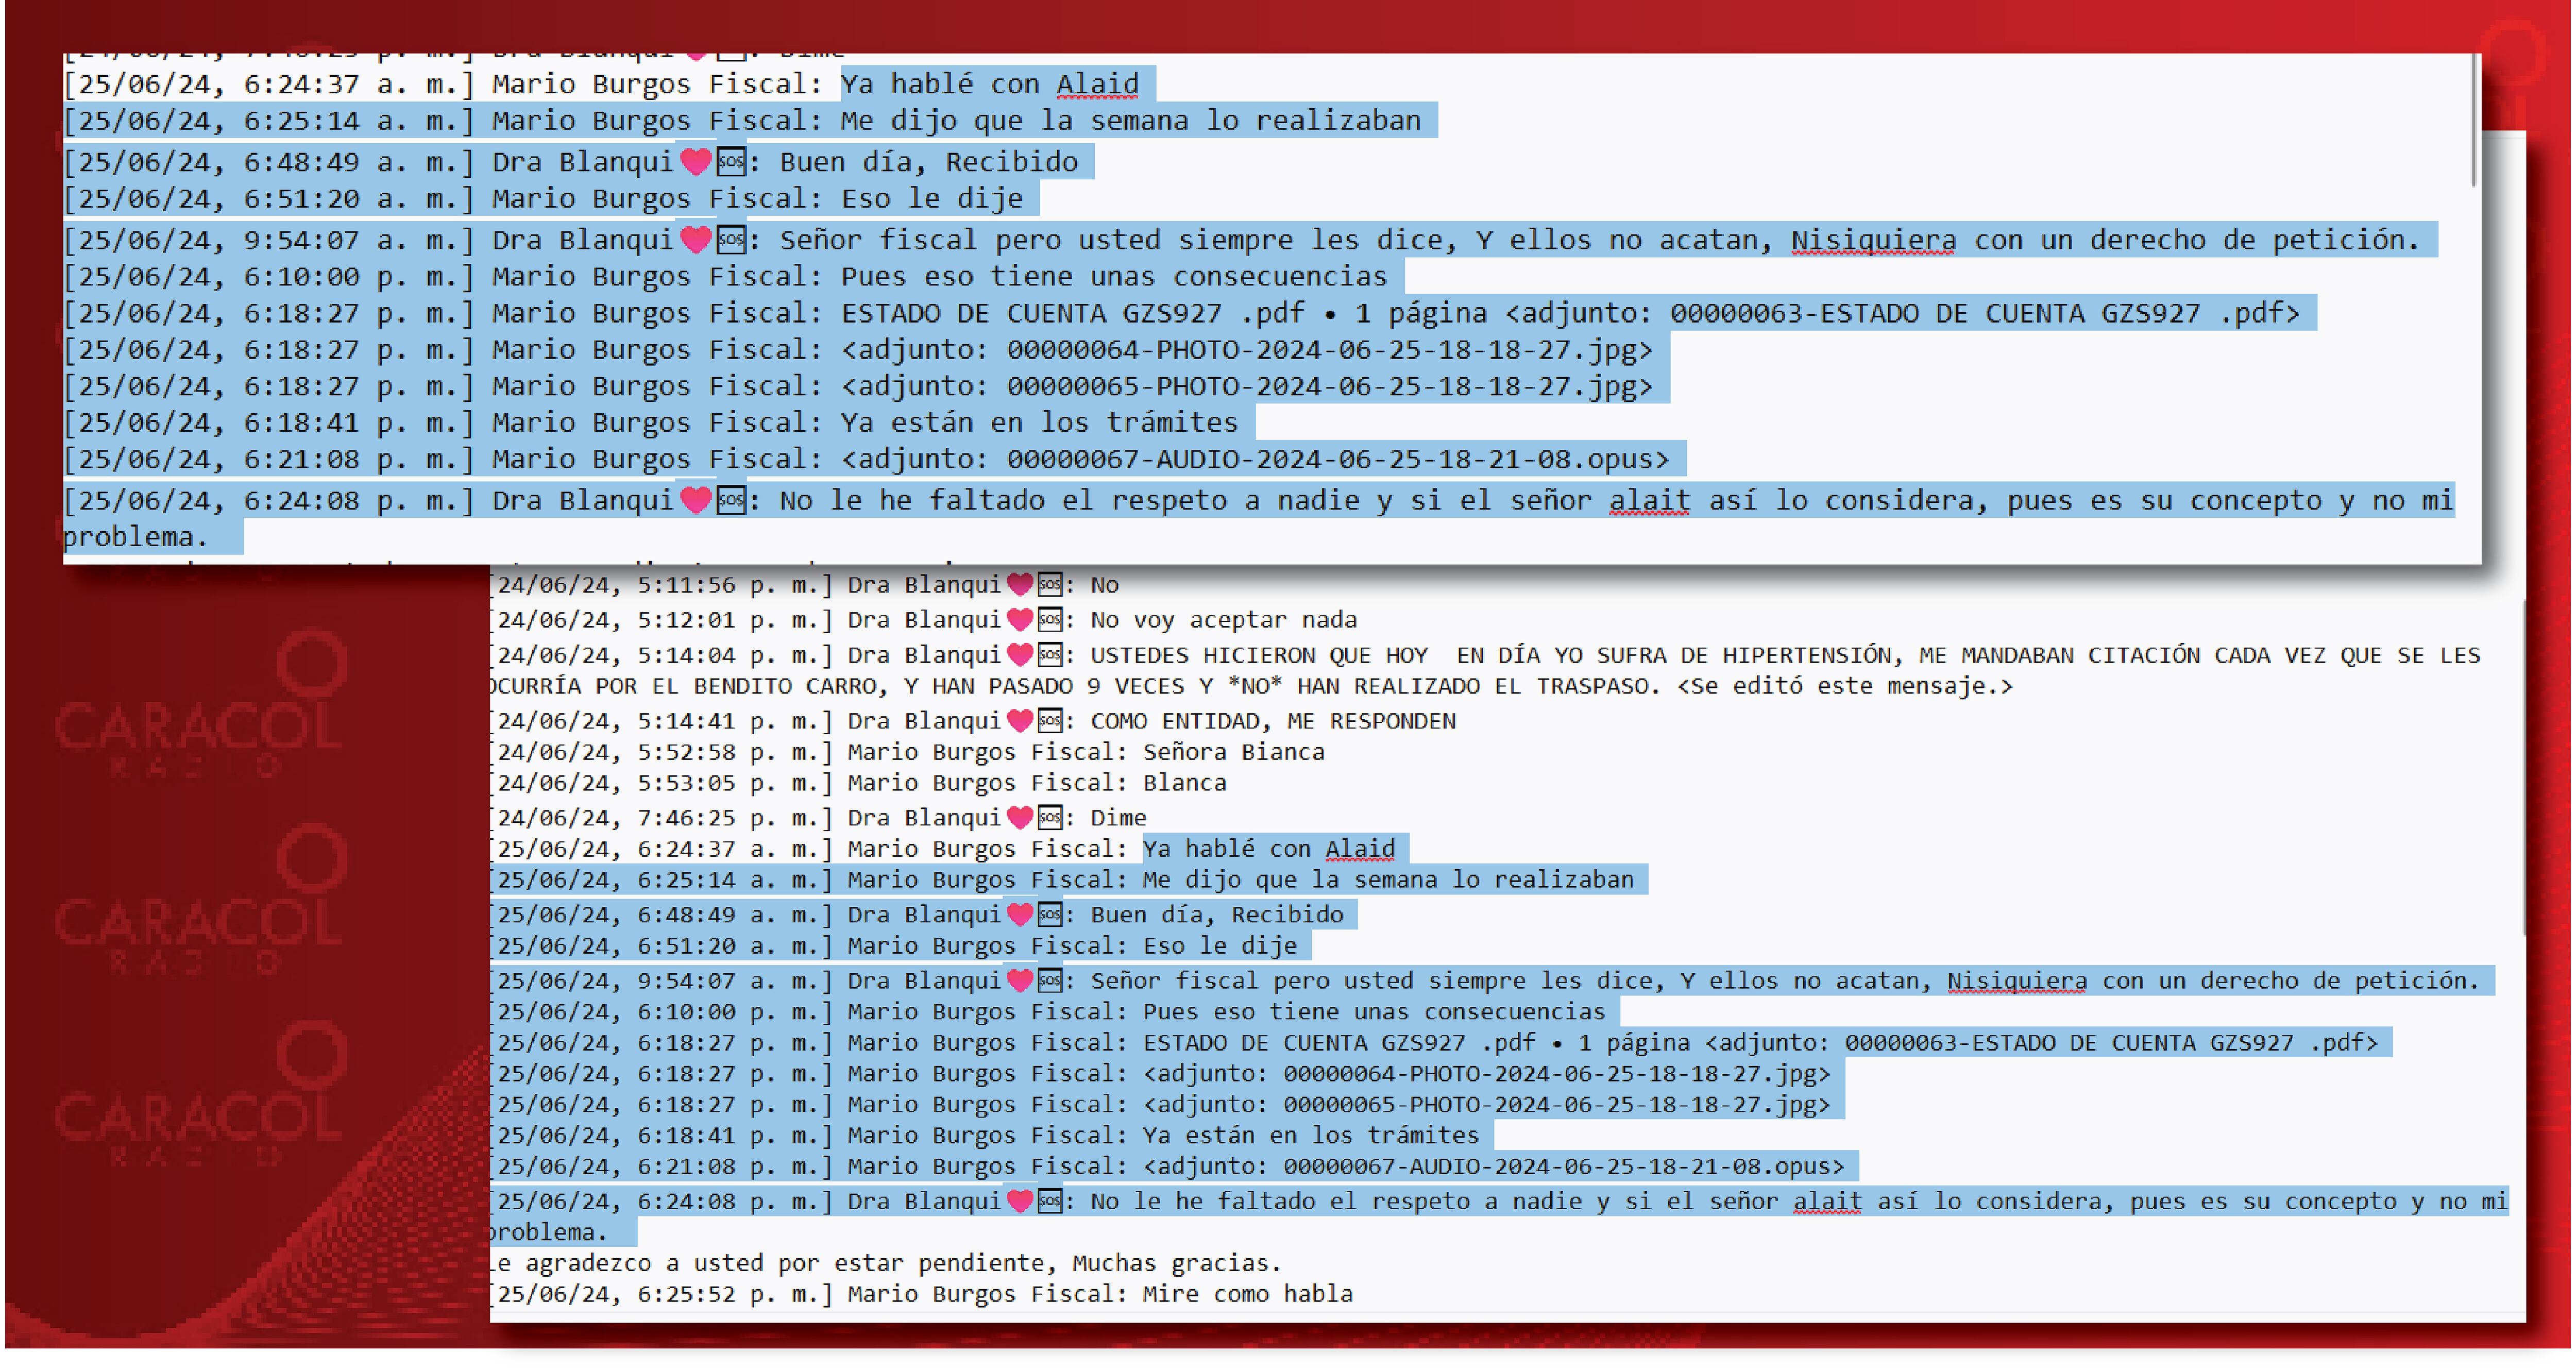Click heart emoji in the lower 'Dime' message
The height and width of the screenshot is (1370, 2576).
[x=1019, y=818]
